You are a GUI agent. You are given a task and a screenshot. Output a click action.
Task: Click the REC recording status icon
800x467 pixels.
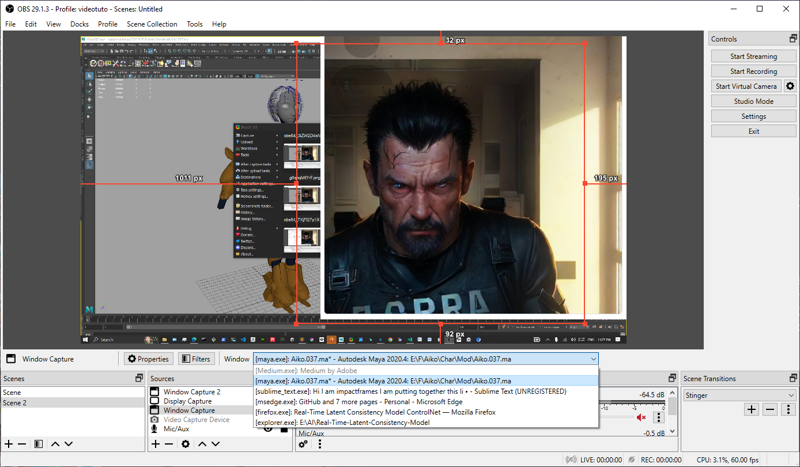tap(632, 460)
